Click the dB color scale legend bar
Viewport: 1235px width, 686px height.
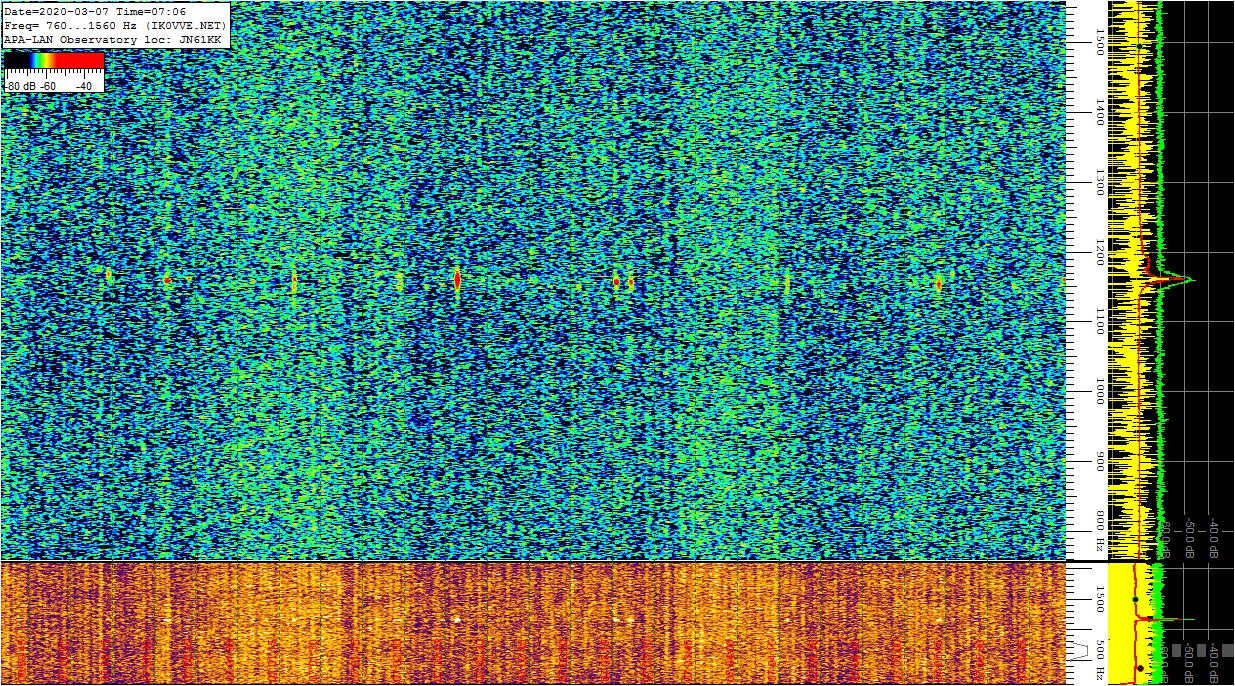54,61
